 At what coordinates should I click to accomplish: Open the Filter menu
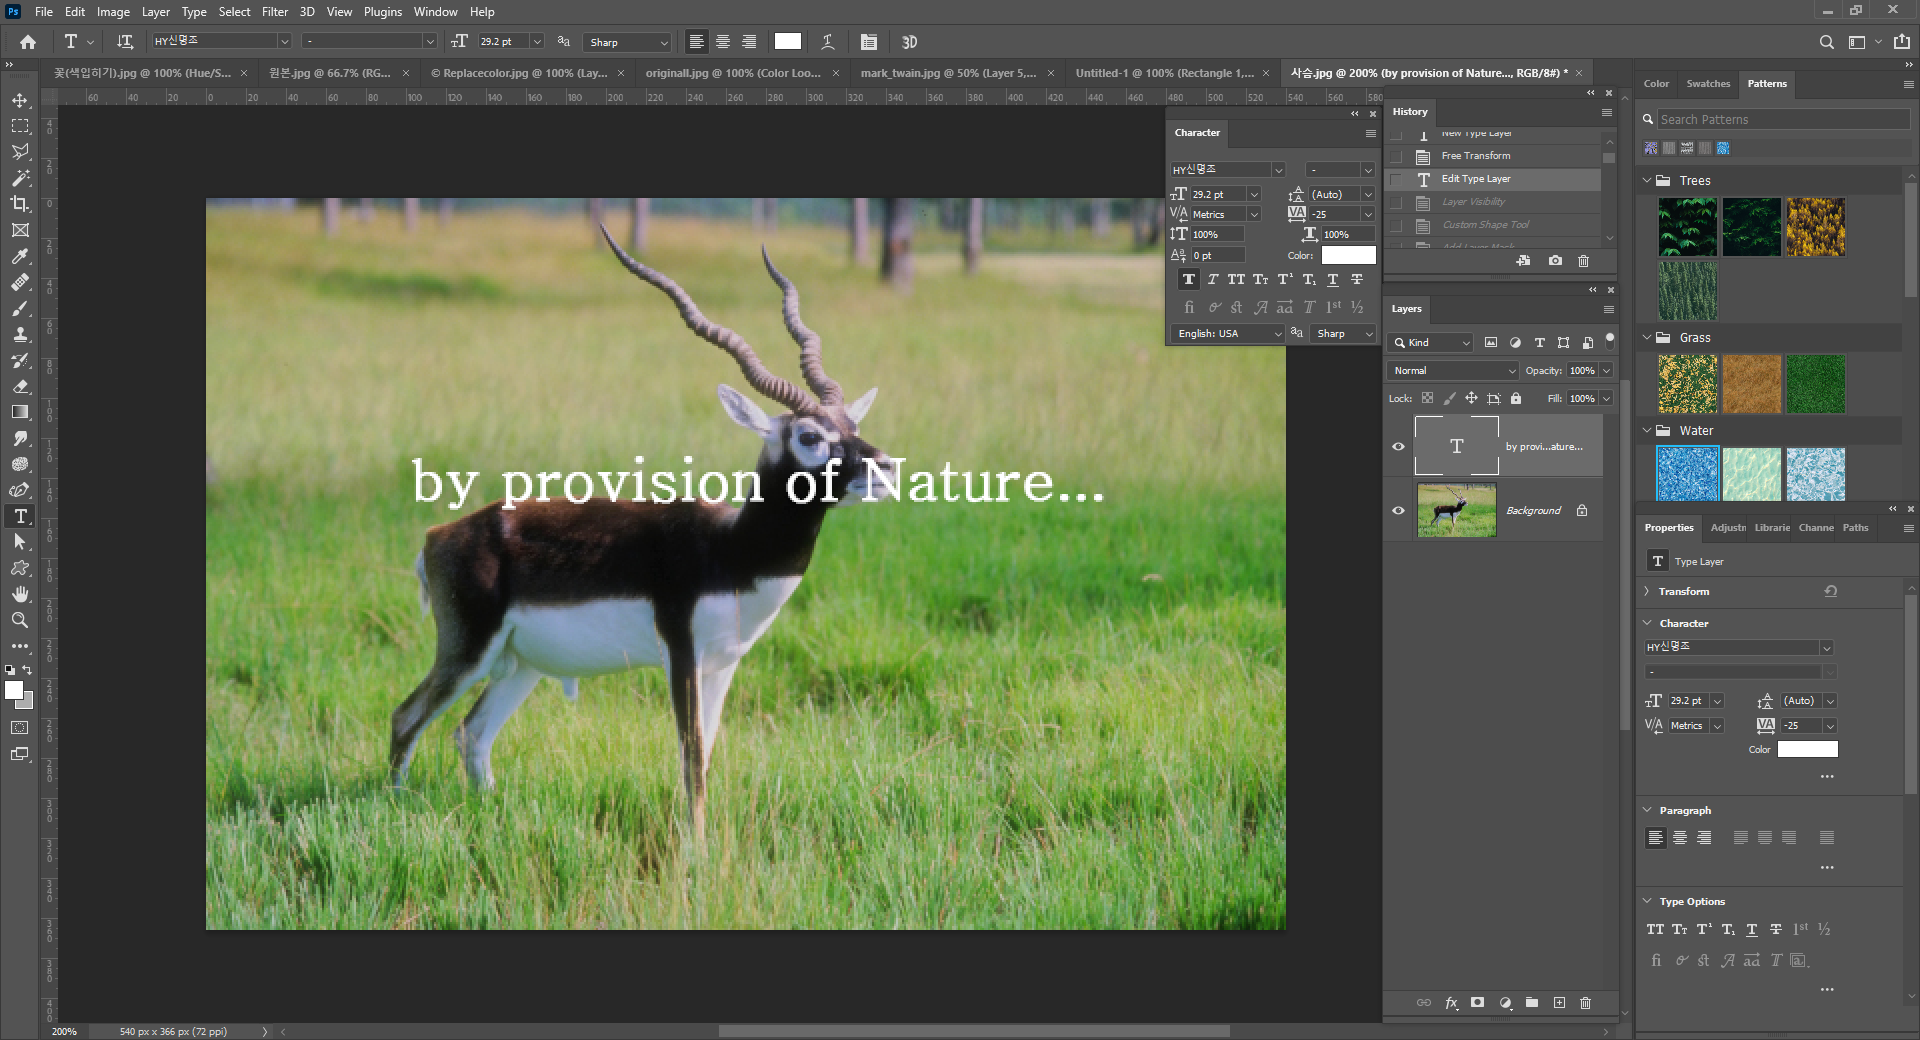tap(274, 12)
